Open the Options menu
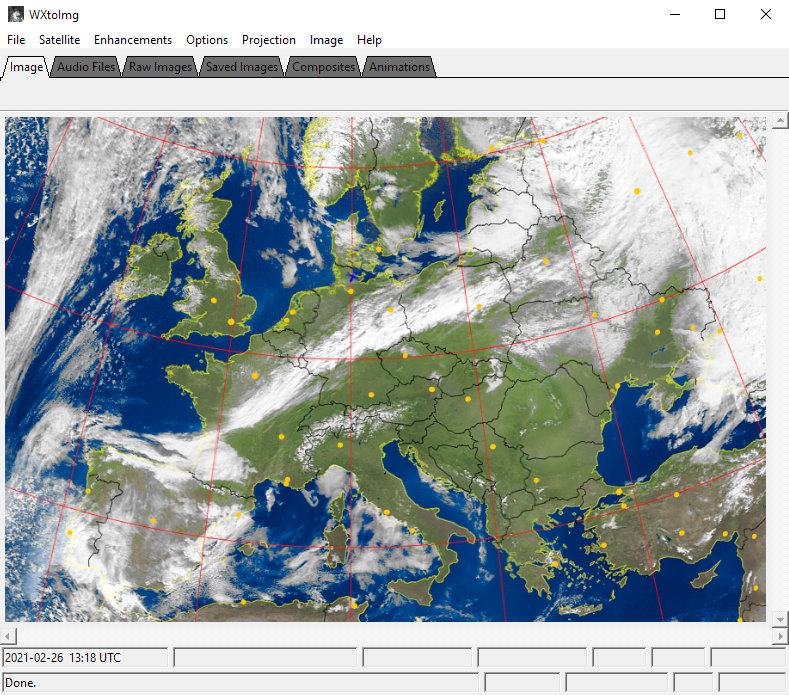The height and width of the screenshot is (695, 789). [207, 40]
